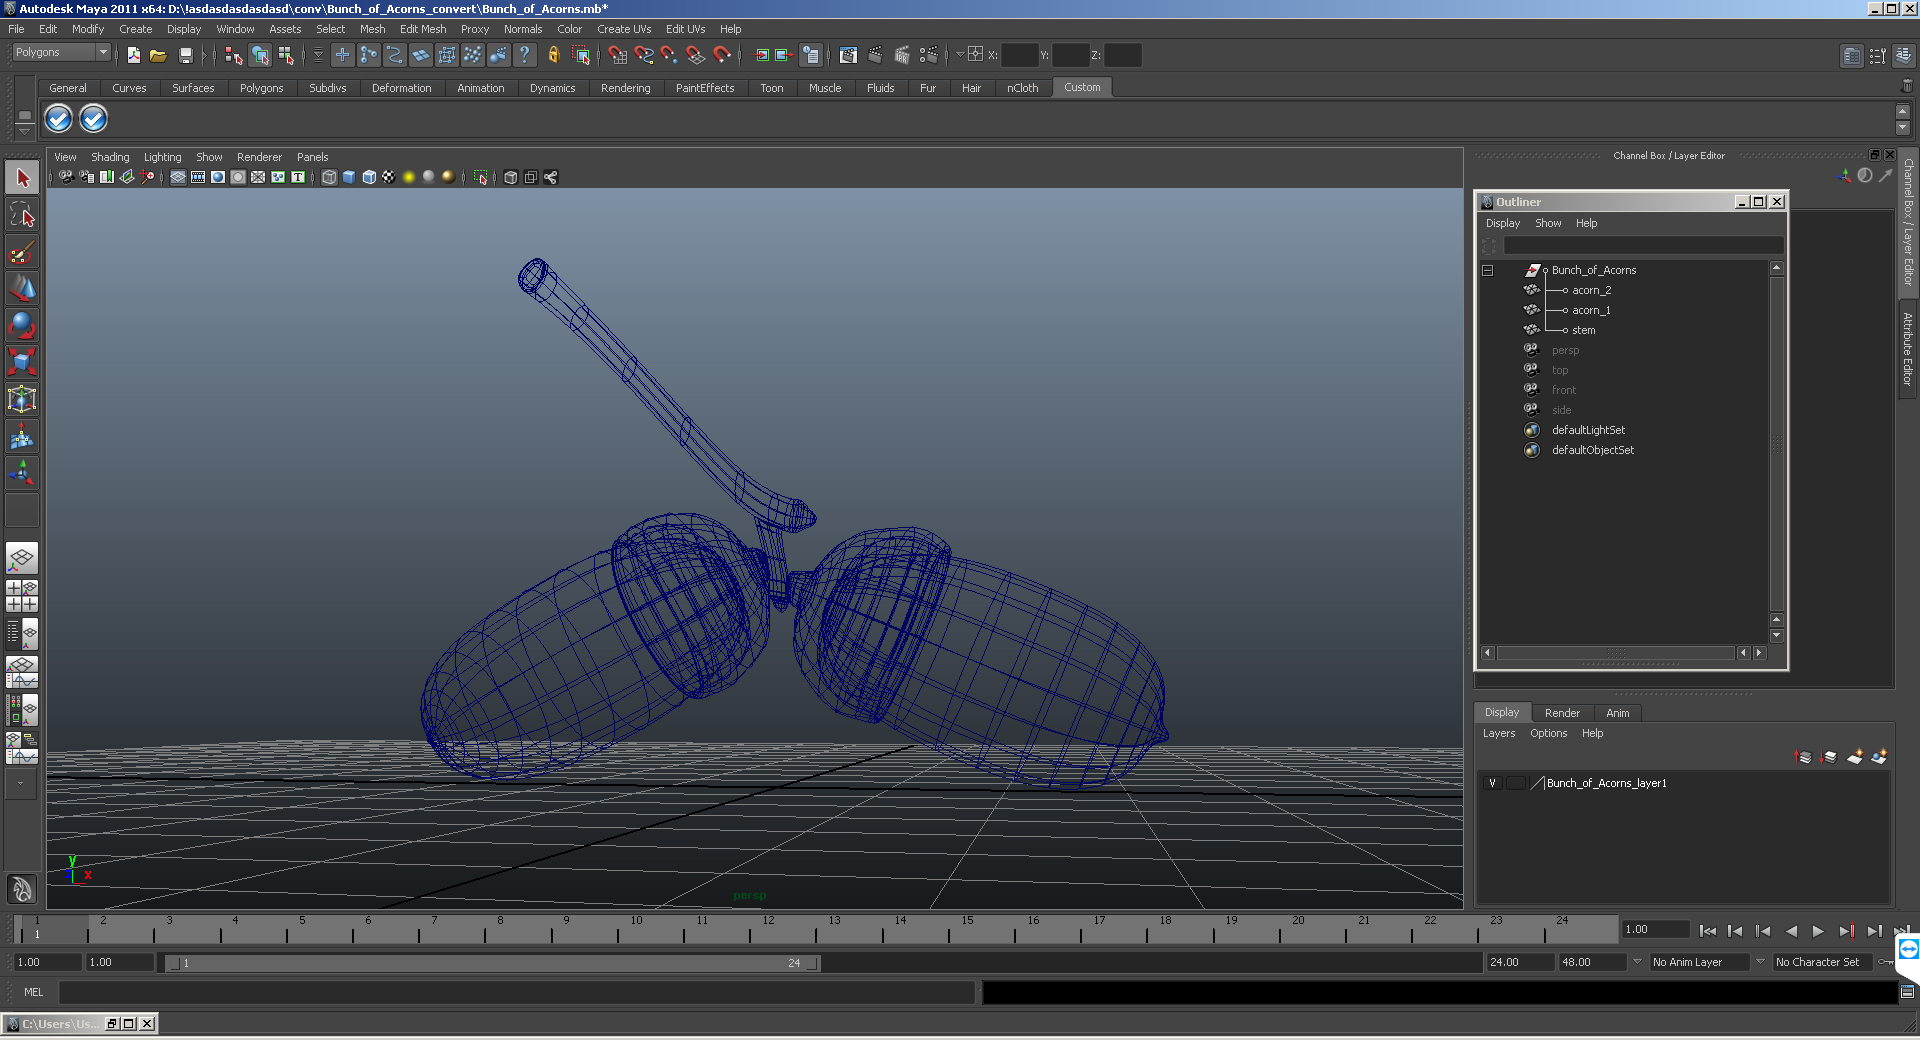
Task: Select by object type mode
Action: [x=260, y=55]
